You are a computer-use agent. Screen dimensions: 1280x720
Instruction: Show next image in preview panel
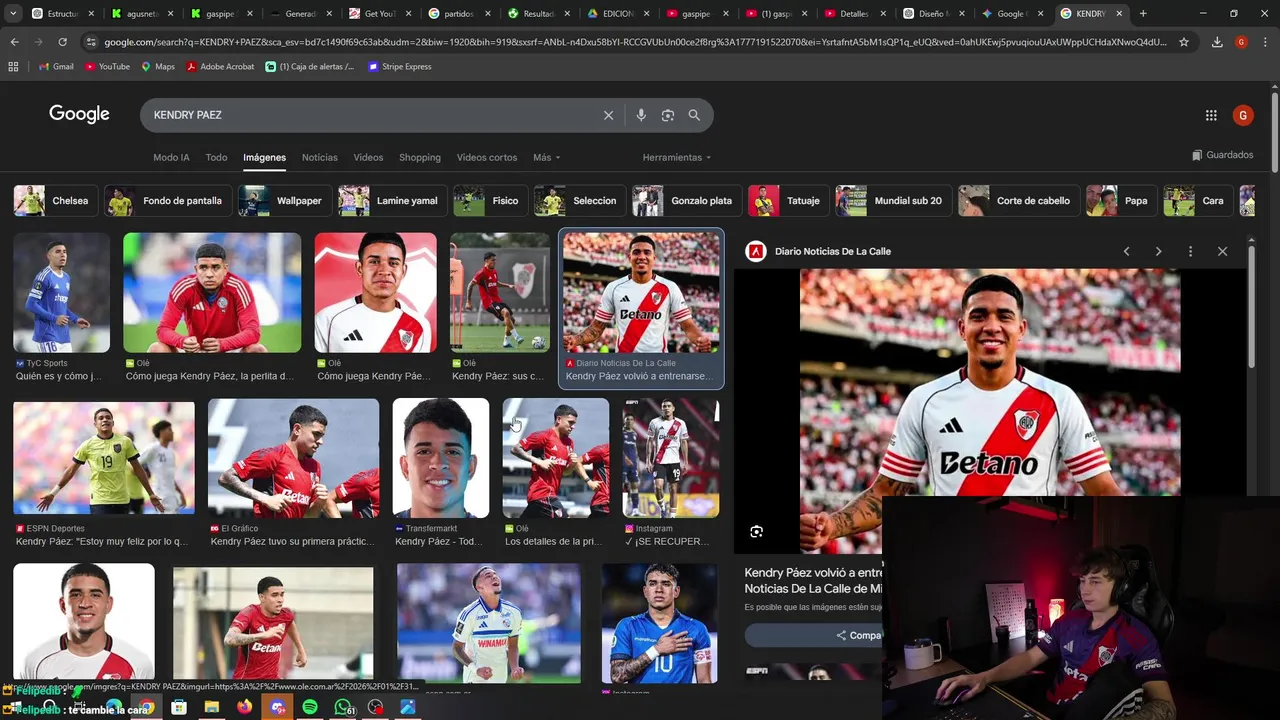point(1158,251)
